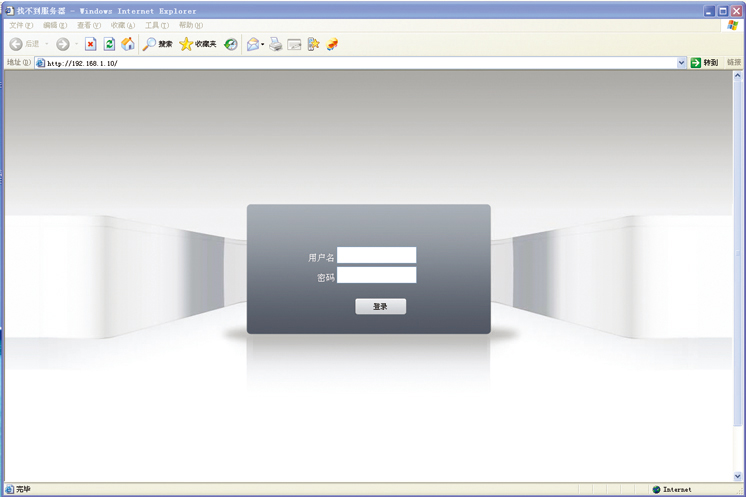Click the Print icon in toolbar
Viewport: 746px width, 497px height.
[275, 44]
